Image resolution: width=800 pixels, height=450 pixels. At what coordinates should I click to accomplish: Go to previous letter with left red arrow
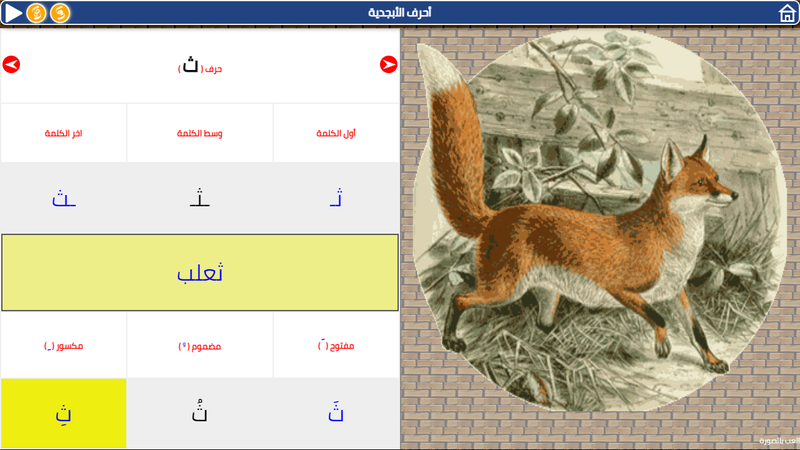click(11, 65)
